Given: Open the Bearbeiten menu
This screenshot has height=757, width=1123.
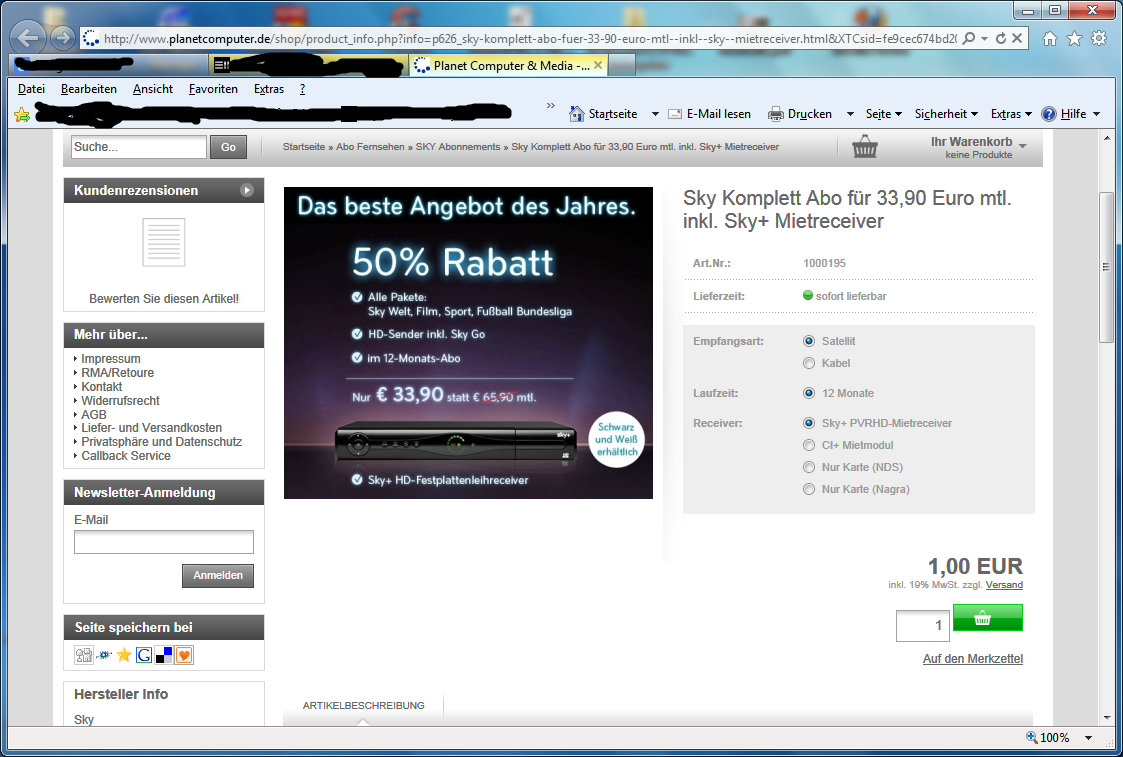Looking at the screenshot, I should [x=89, y=89].
